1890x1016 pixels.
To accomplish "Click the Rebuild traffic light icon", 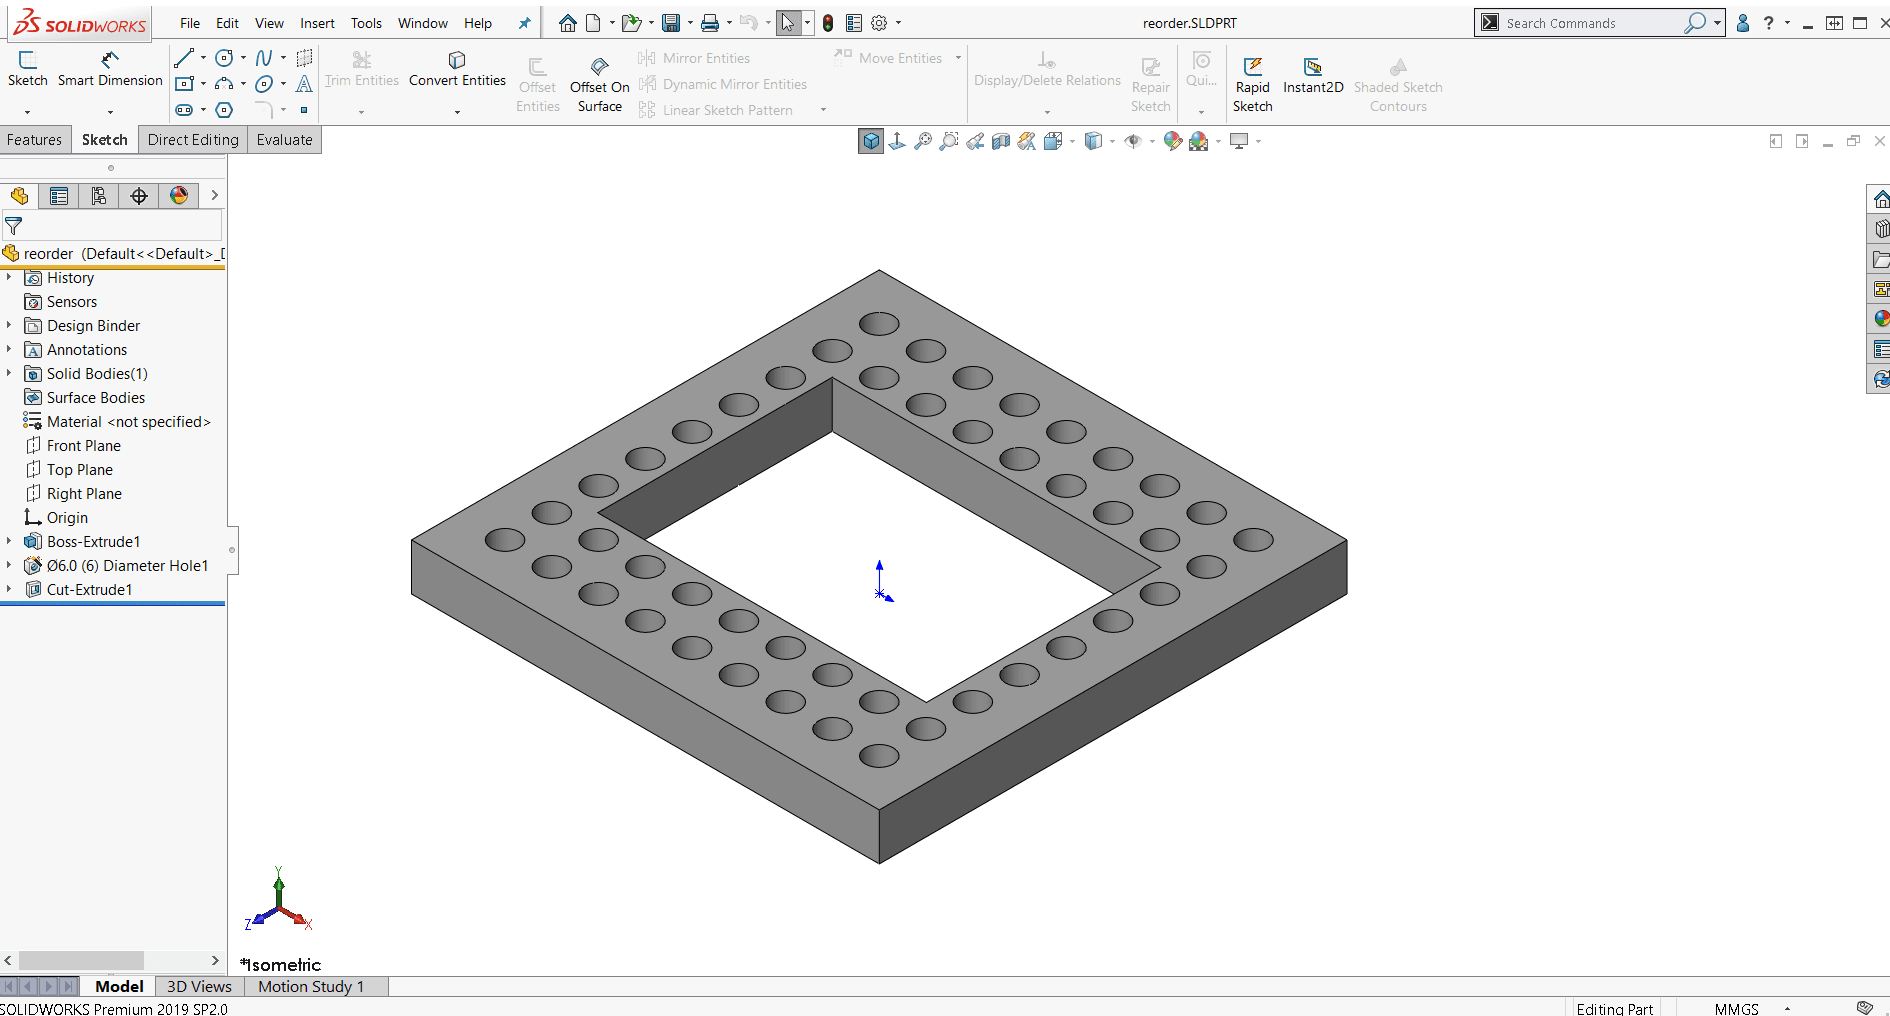I will coord(828,23).
